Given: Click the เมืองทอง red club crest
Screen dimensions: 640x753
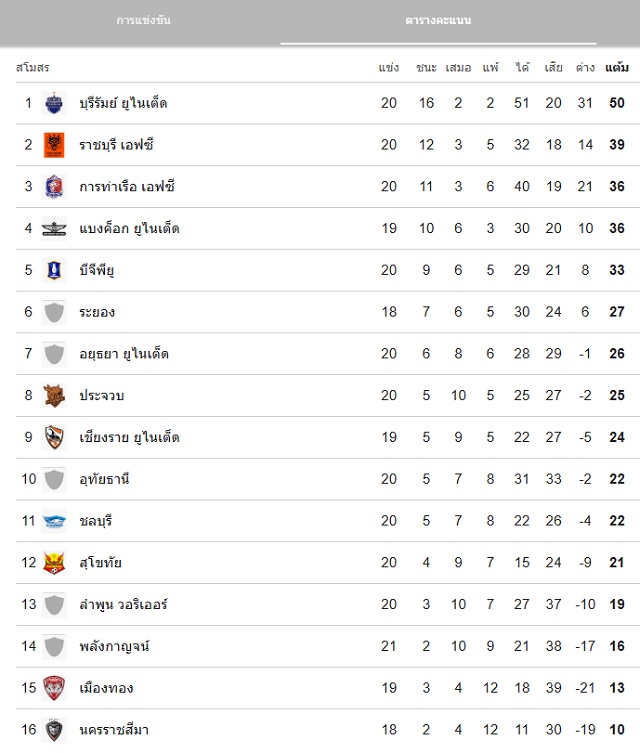Looking at the screenshot, I should click(54, 688).
